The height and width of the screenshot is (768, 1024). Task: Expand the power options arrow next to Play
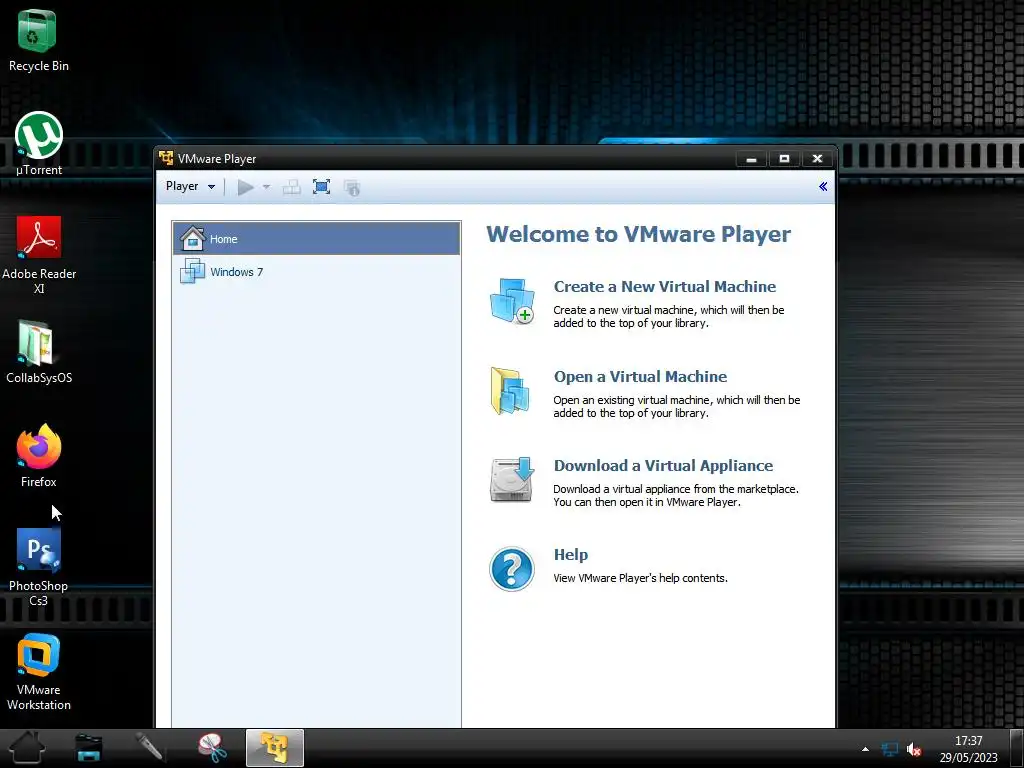(x=266, y=187)
